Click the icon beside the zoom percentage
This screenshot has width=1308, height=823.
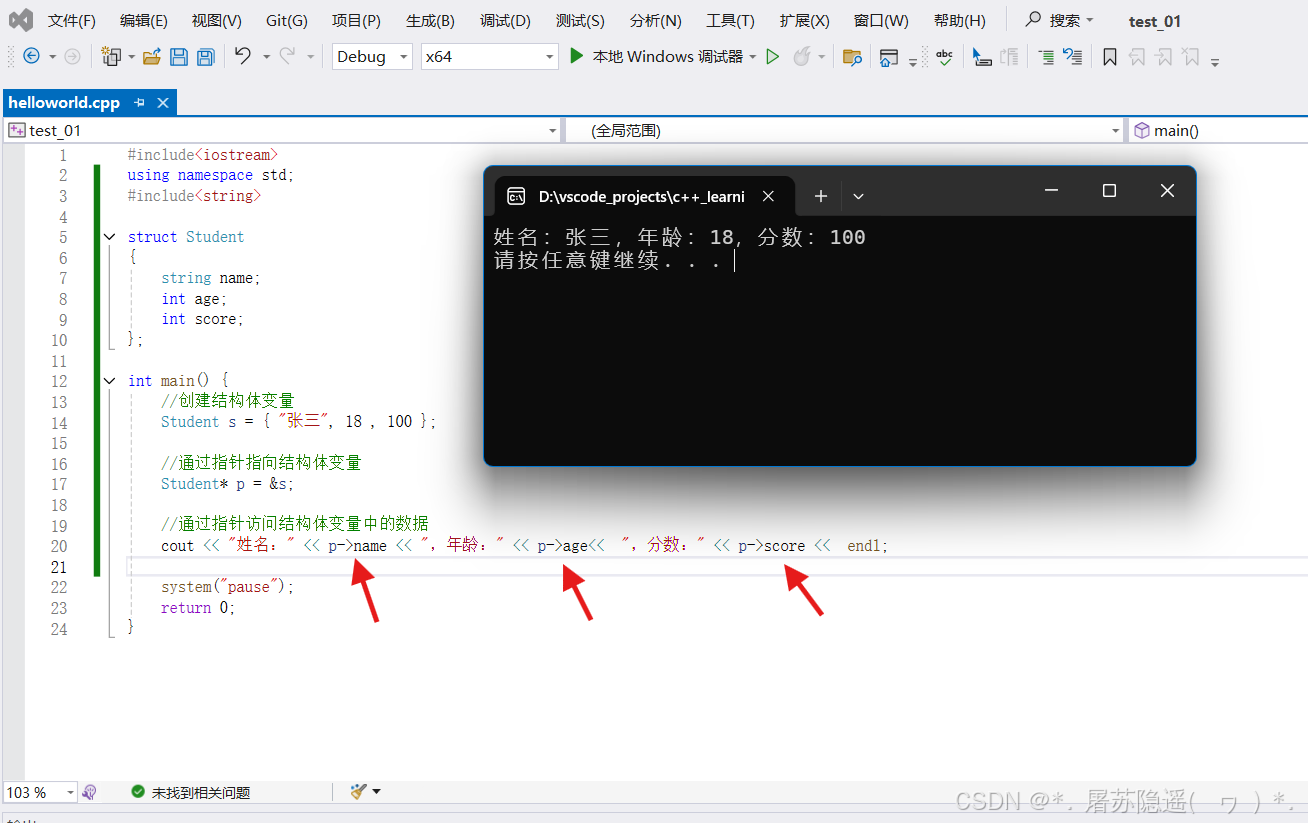pos(90,792)
